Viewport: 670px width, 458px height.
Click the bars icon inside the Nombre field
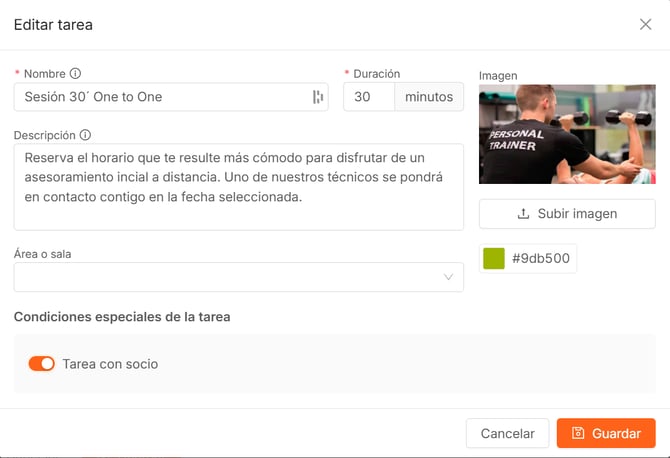click(318, 97)
